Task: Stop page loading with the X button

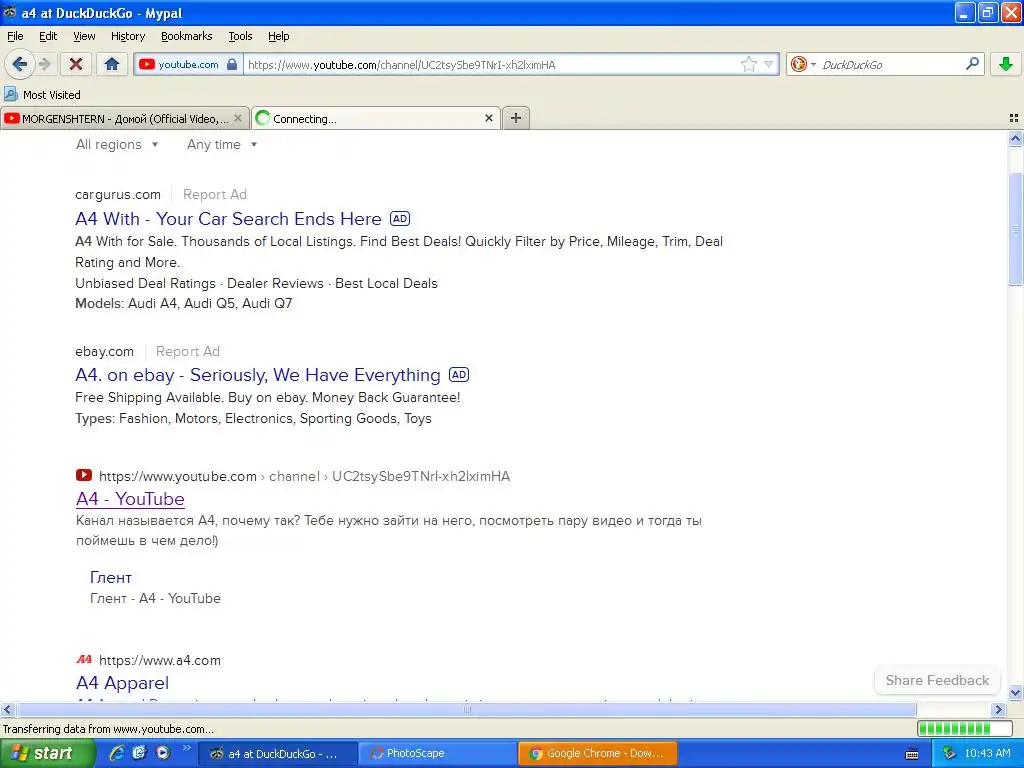Action: click(76, 64)
